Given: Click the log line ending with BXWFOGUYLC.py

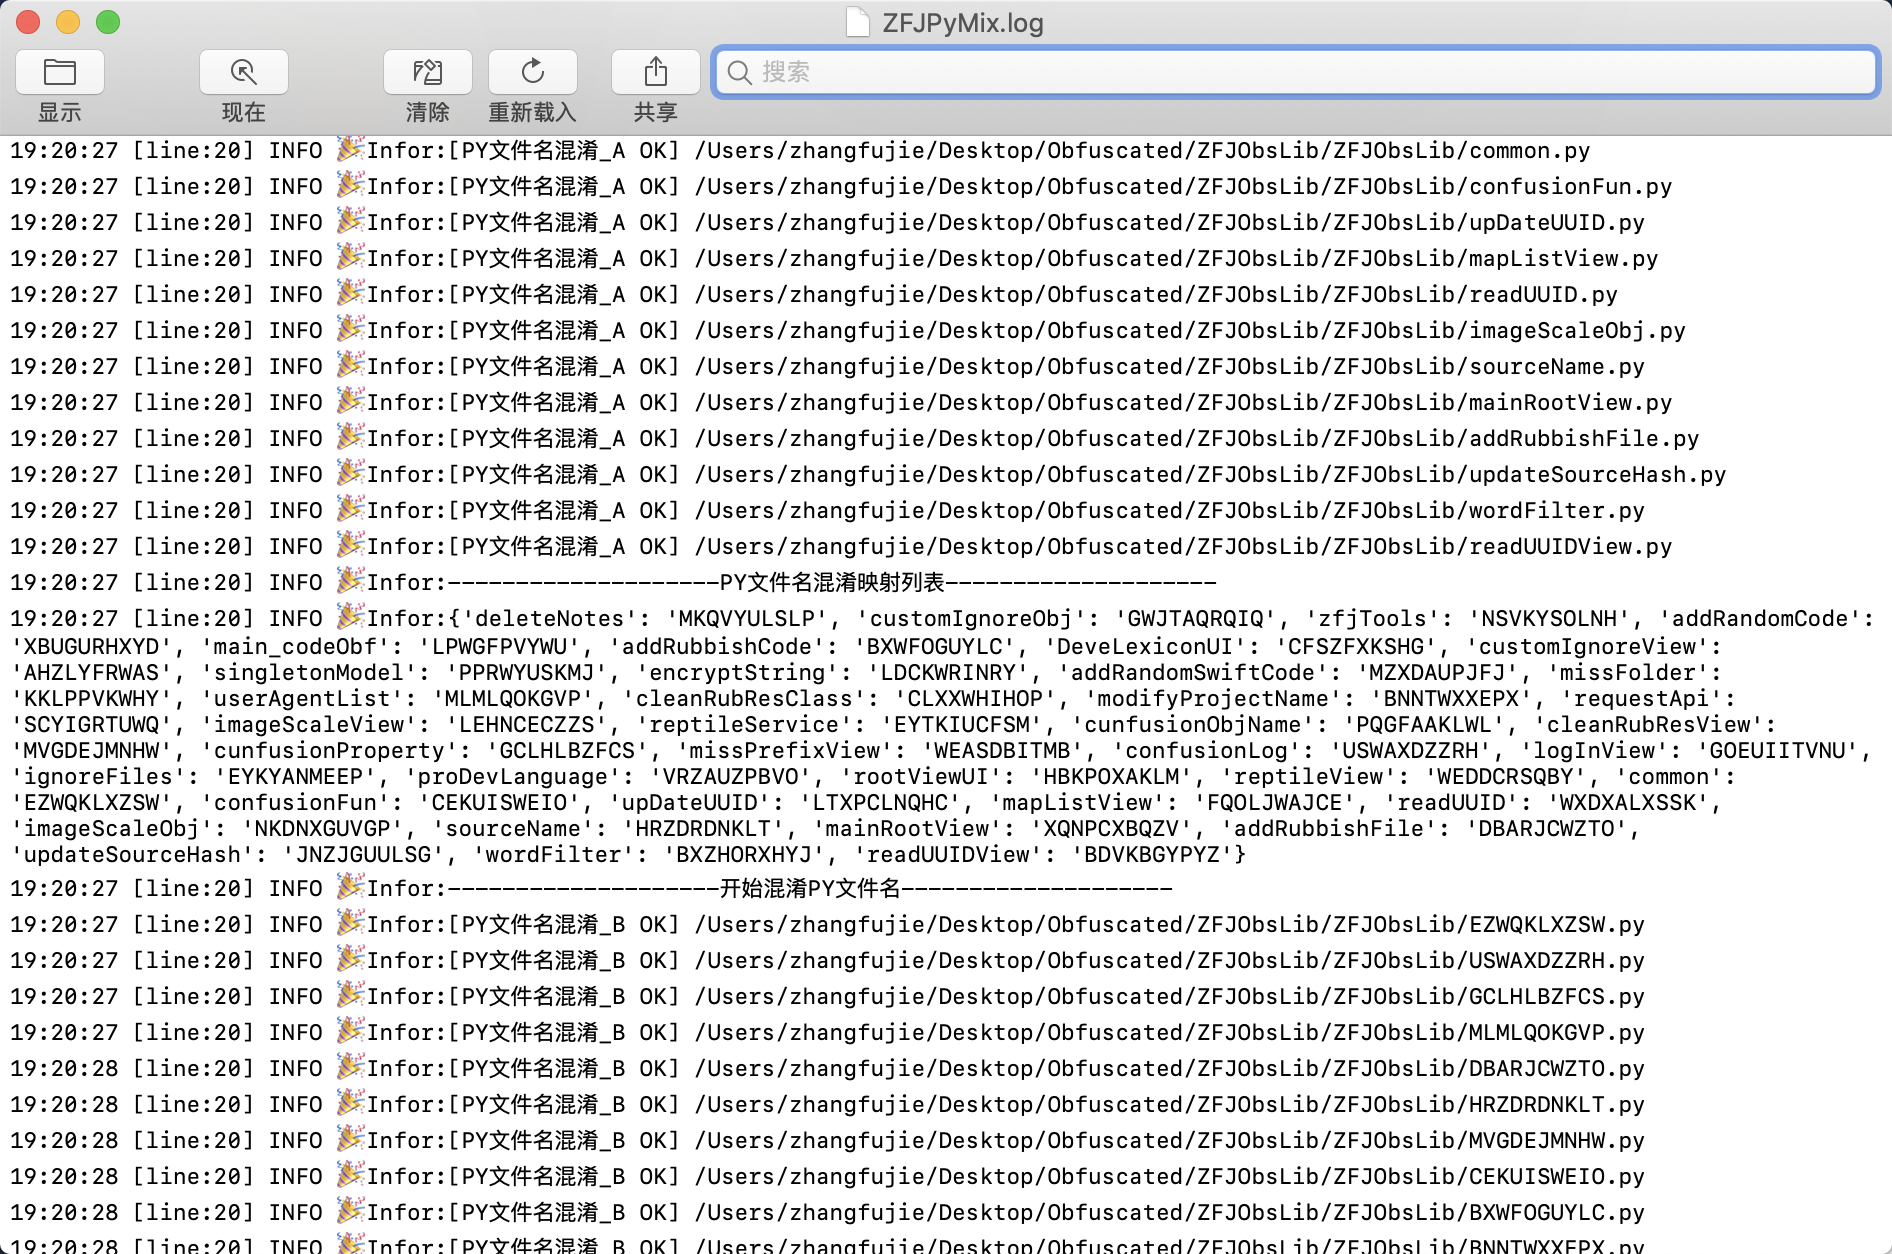Looking at the screenshot, I should [827, 1213].
